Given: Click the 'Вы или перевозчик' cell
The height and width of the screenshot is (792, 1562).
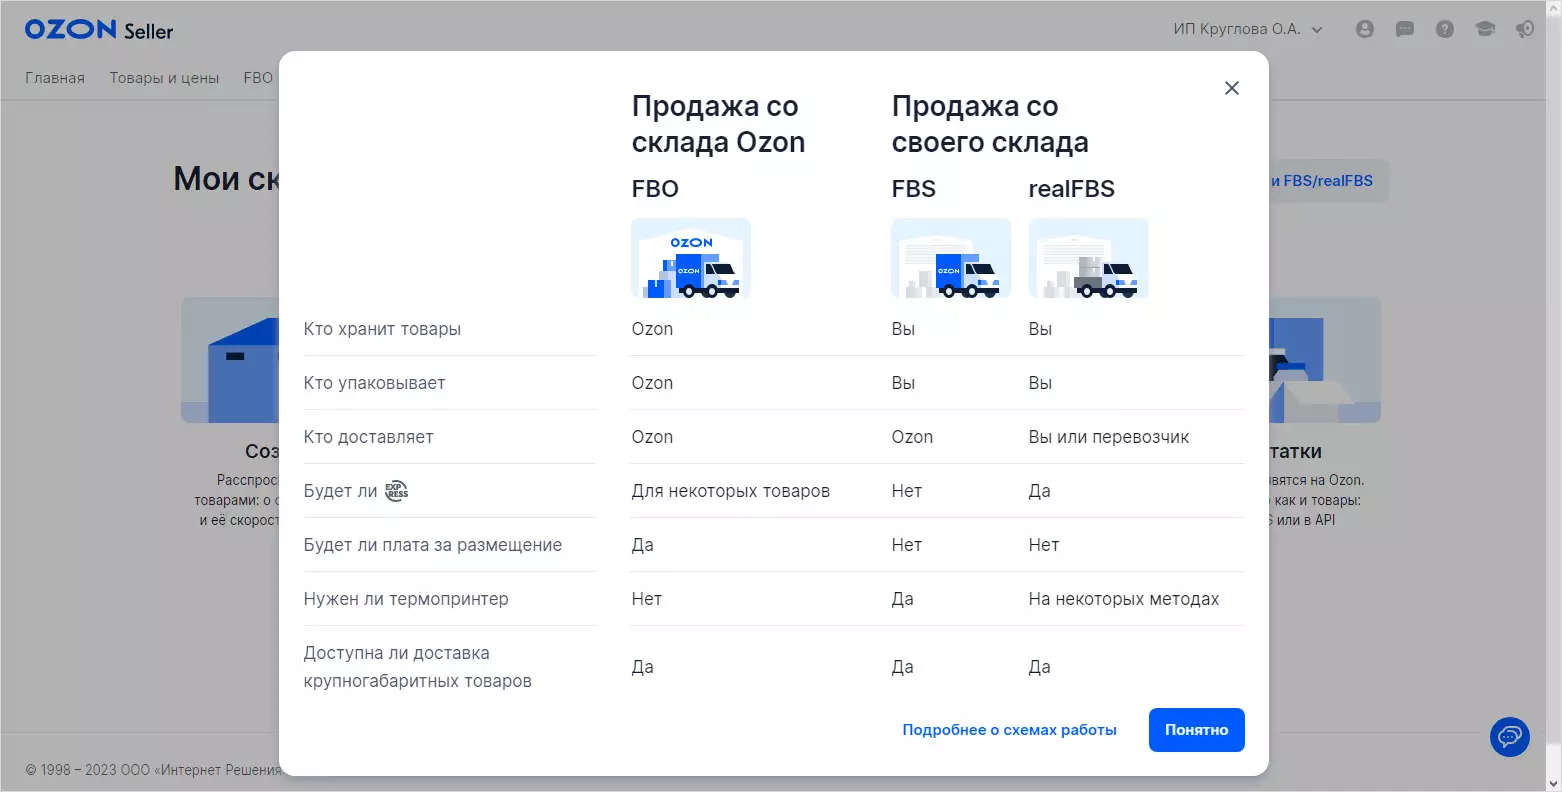Looking at the screenshot, I should (1109, 437).
